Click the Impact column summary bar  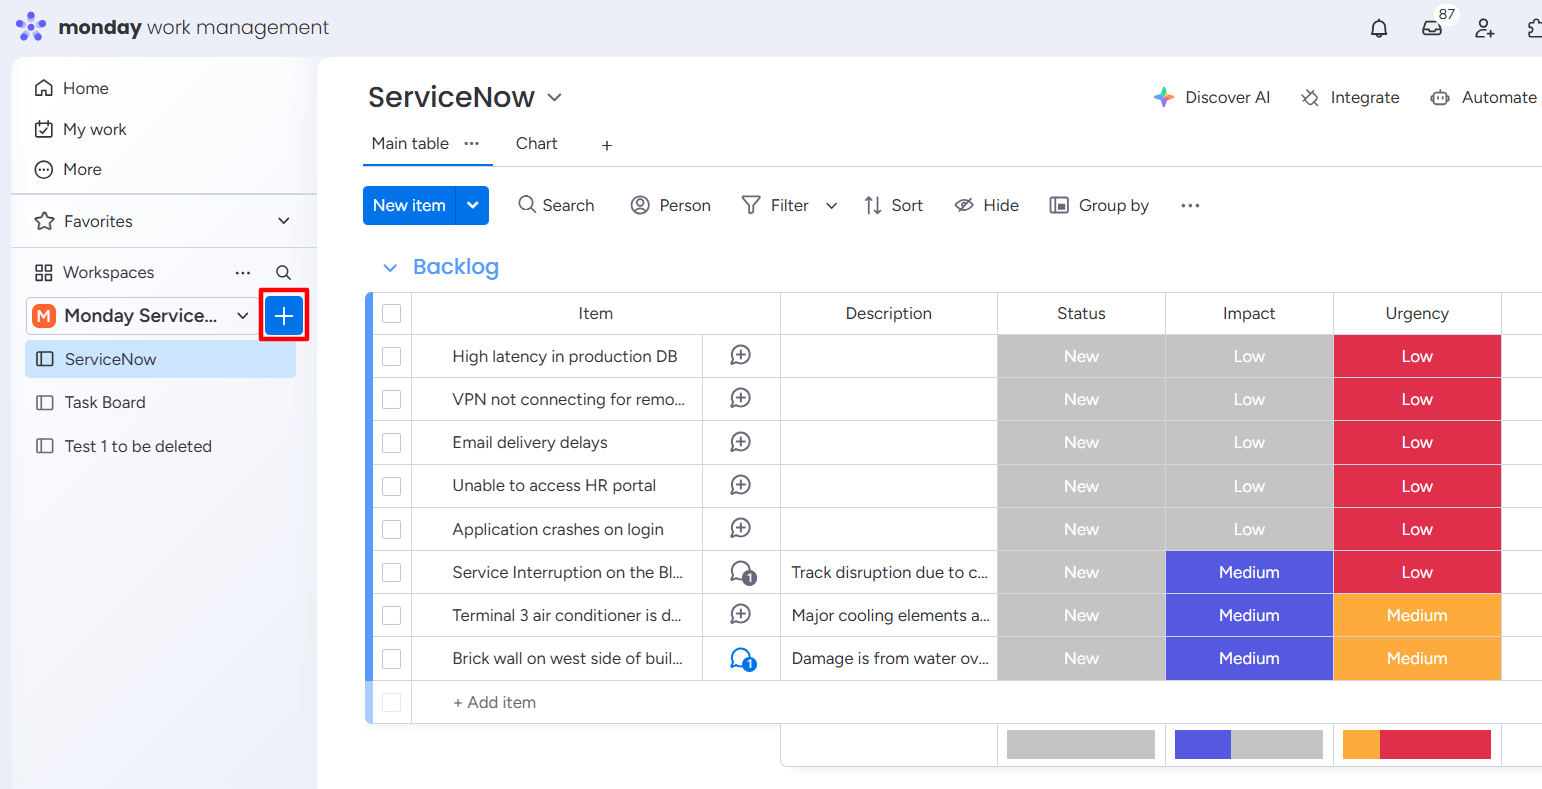(1249, 744)
